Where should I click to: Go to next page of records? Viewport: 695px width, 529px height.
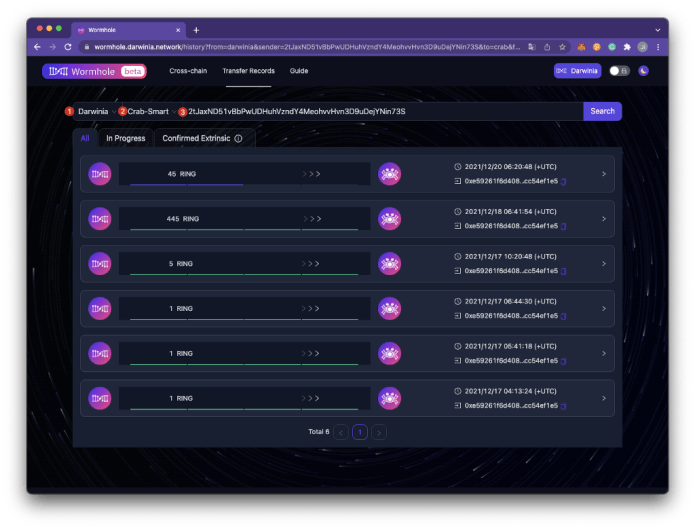point(379,432)
